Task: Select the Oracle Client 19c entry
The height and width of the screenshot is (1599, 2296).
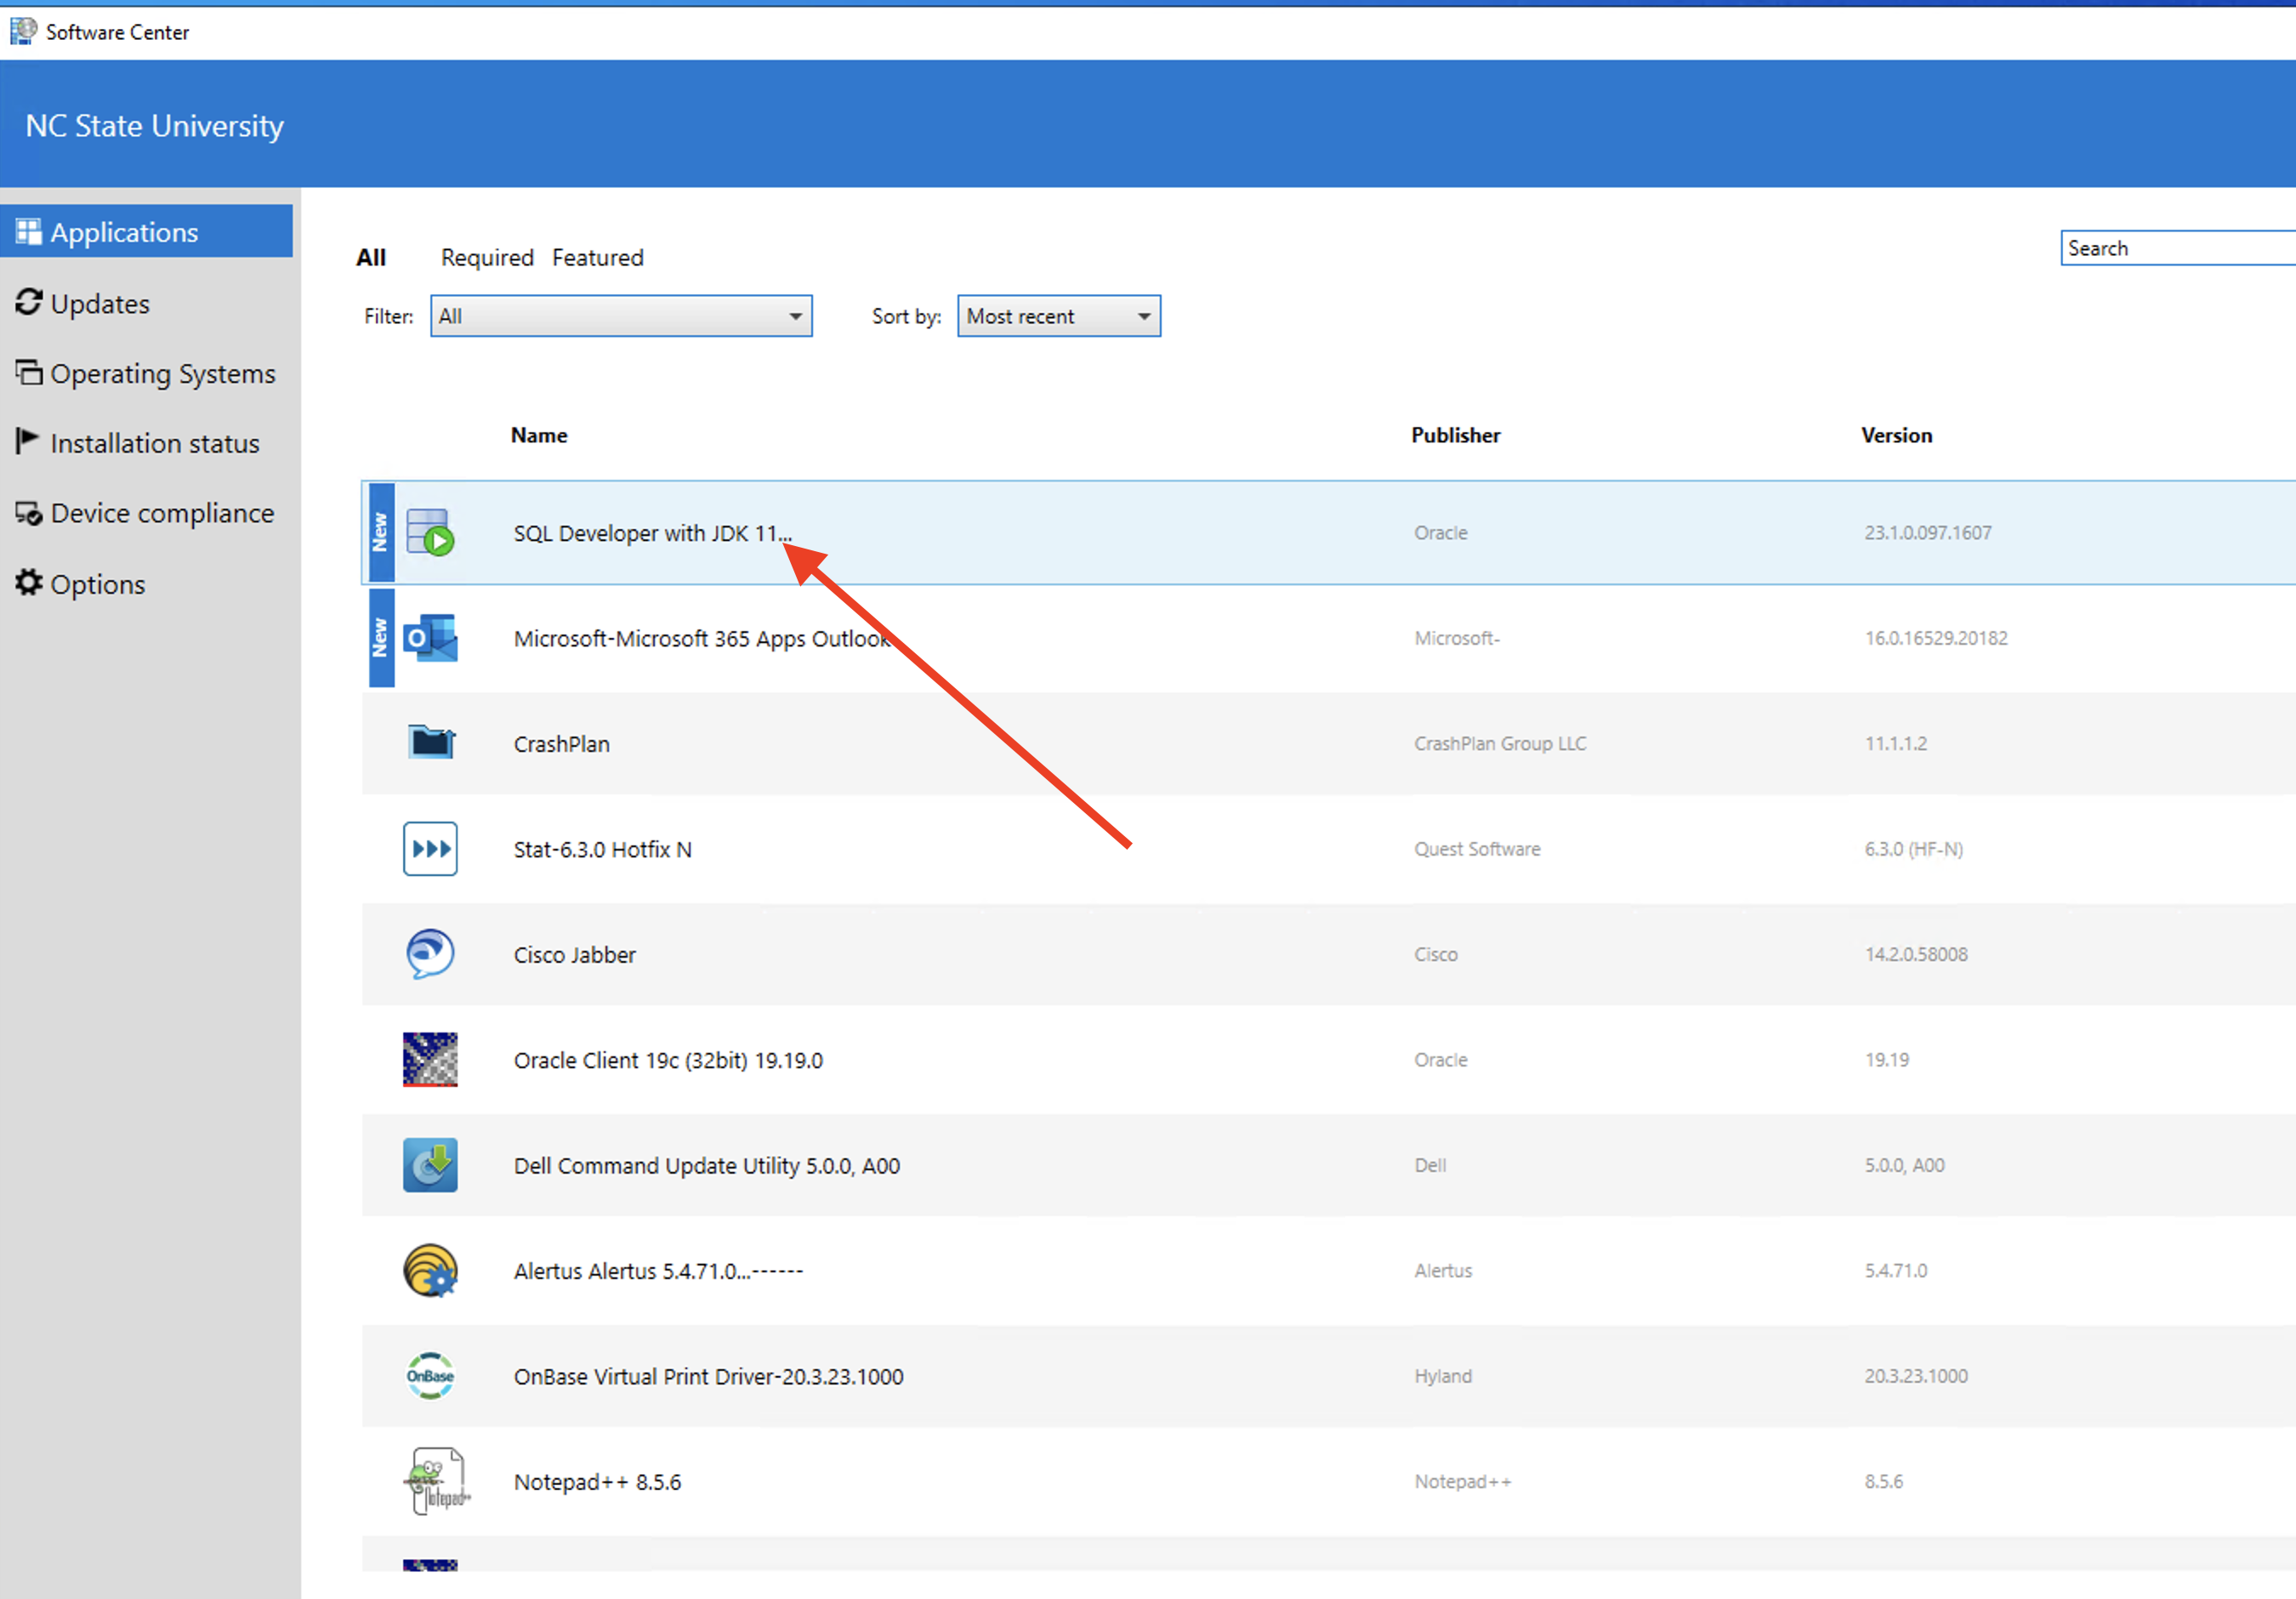Action: click(x=668, y=1060)
